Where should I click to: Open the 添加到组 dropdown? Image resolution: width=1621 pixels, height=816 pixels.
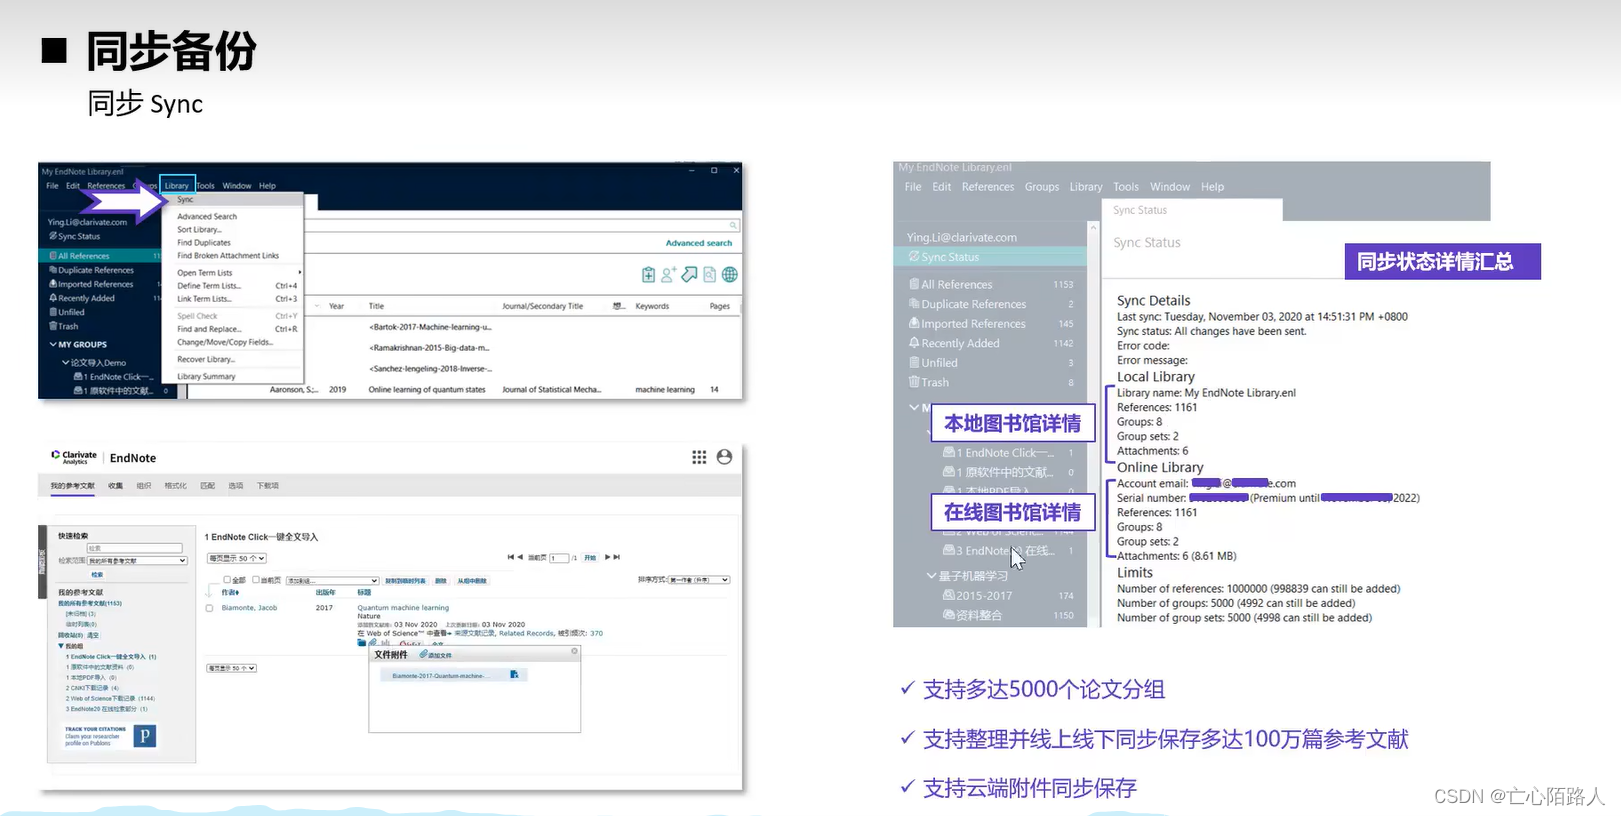332,581
